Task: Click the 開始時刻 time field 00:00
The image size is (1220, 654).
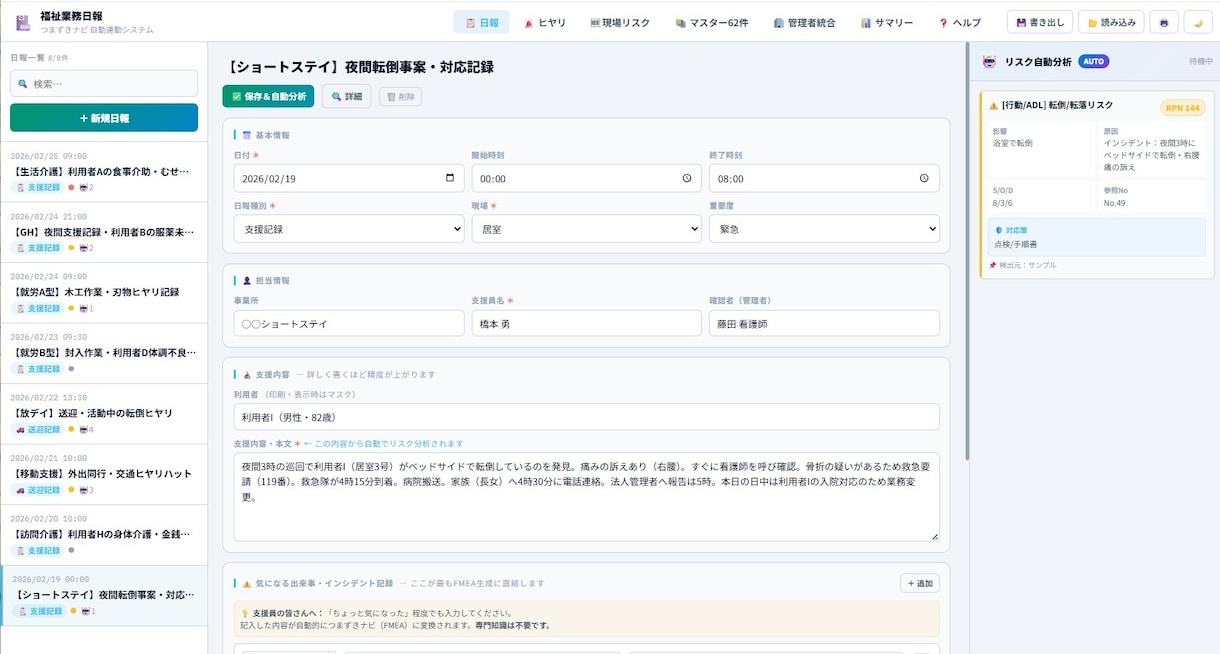Action: click(x=586, y=178)
